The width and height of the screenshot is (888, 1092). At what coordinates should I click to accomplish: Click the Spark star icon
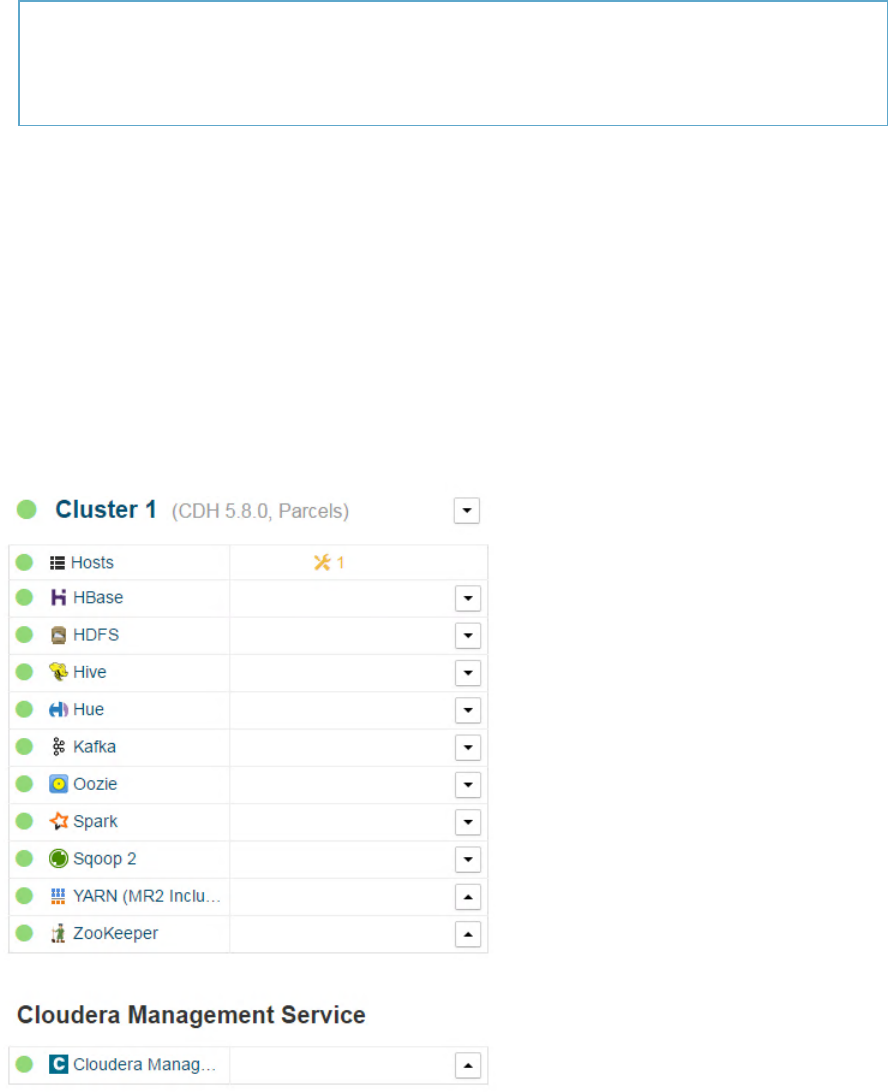click(x=58, y=822)
